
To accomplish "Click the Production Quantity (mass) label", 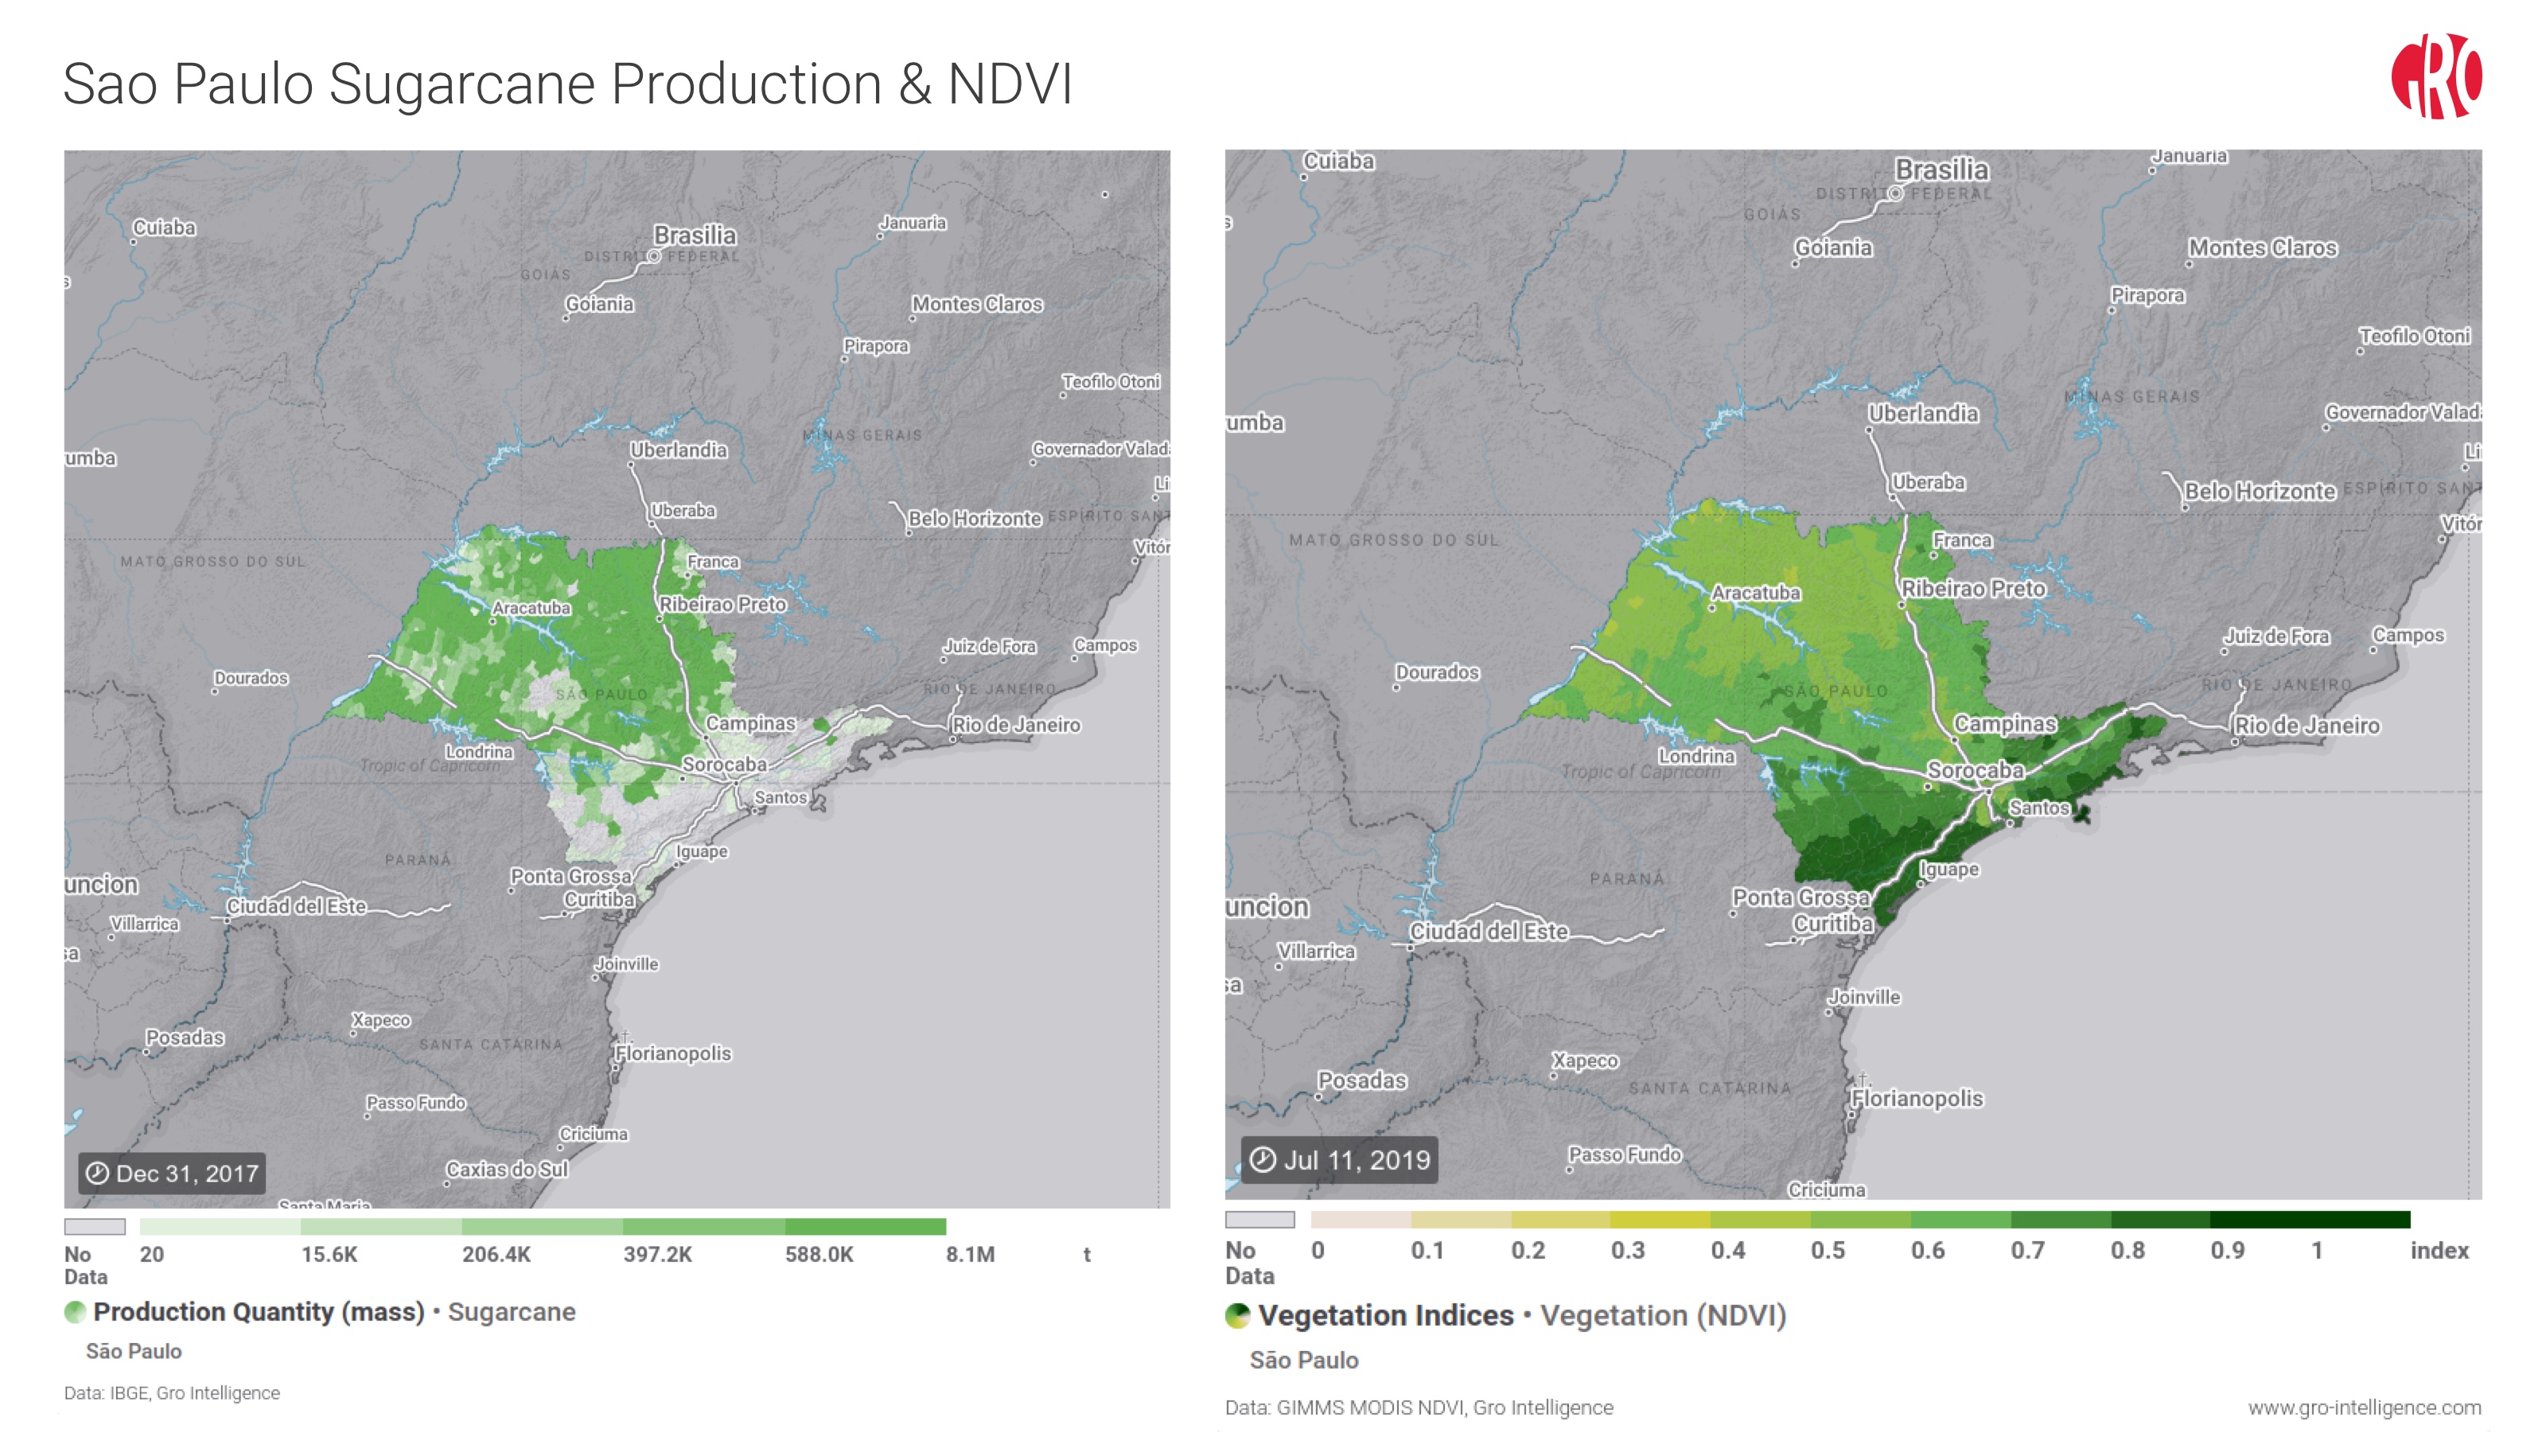I will point(259,1312).
